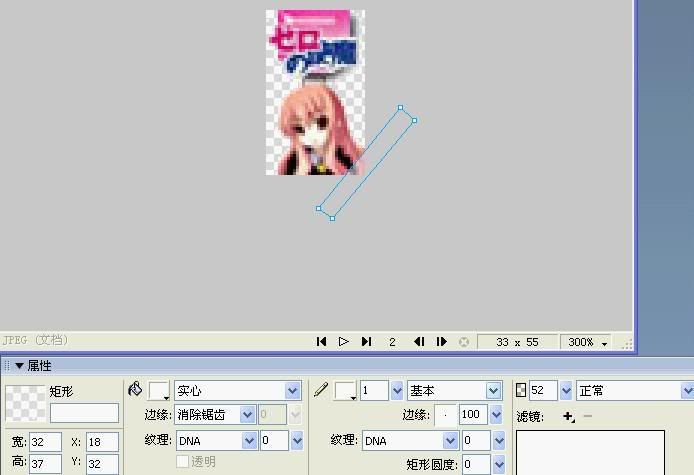The height and width of the screenshot is (475, 694).
Task: Click the 矩形 object thumbnail preview
Action: pyautogui.click(x=26, y=403)
